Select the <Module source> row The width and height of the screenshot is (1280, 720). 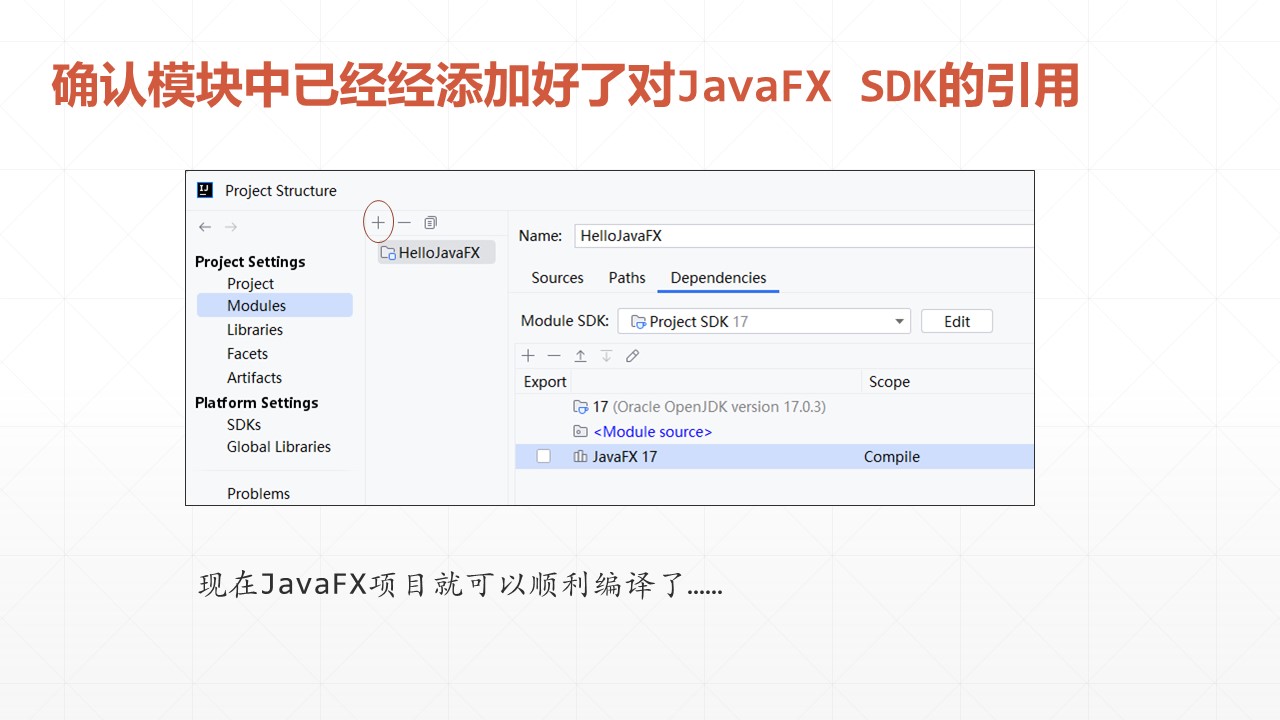pyautogui.click(x=774, y=432)
